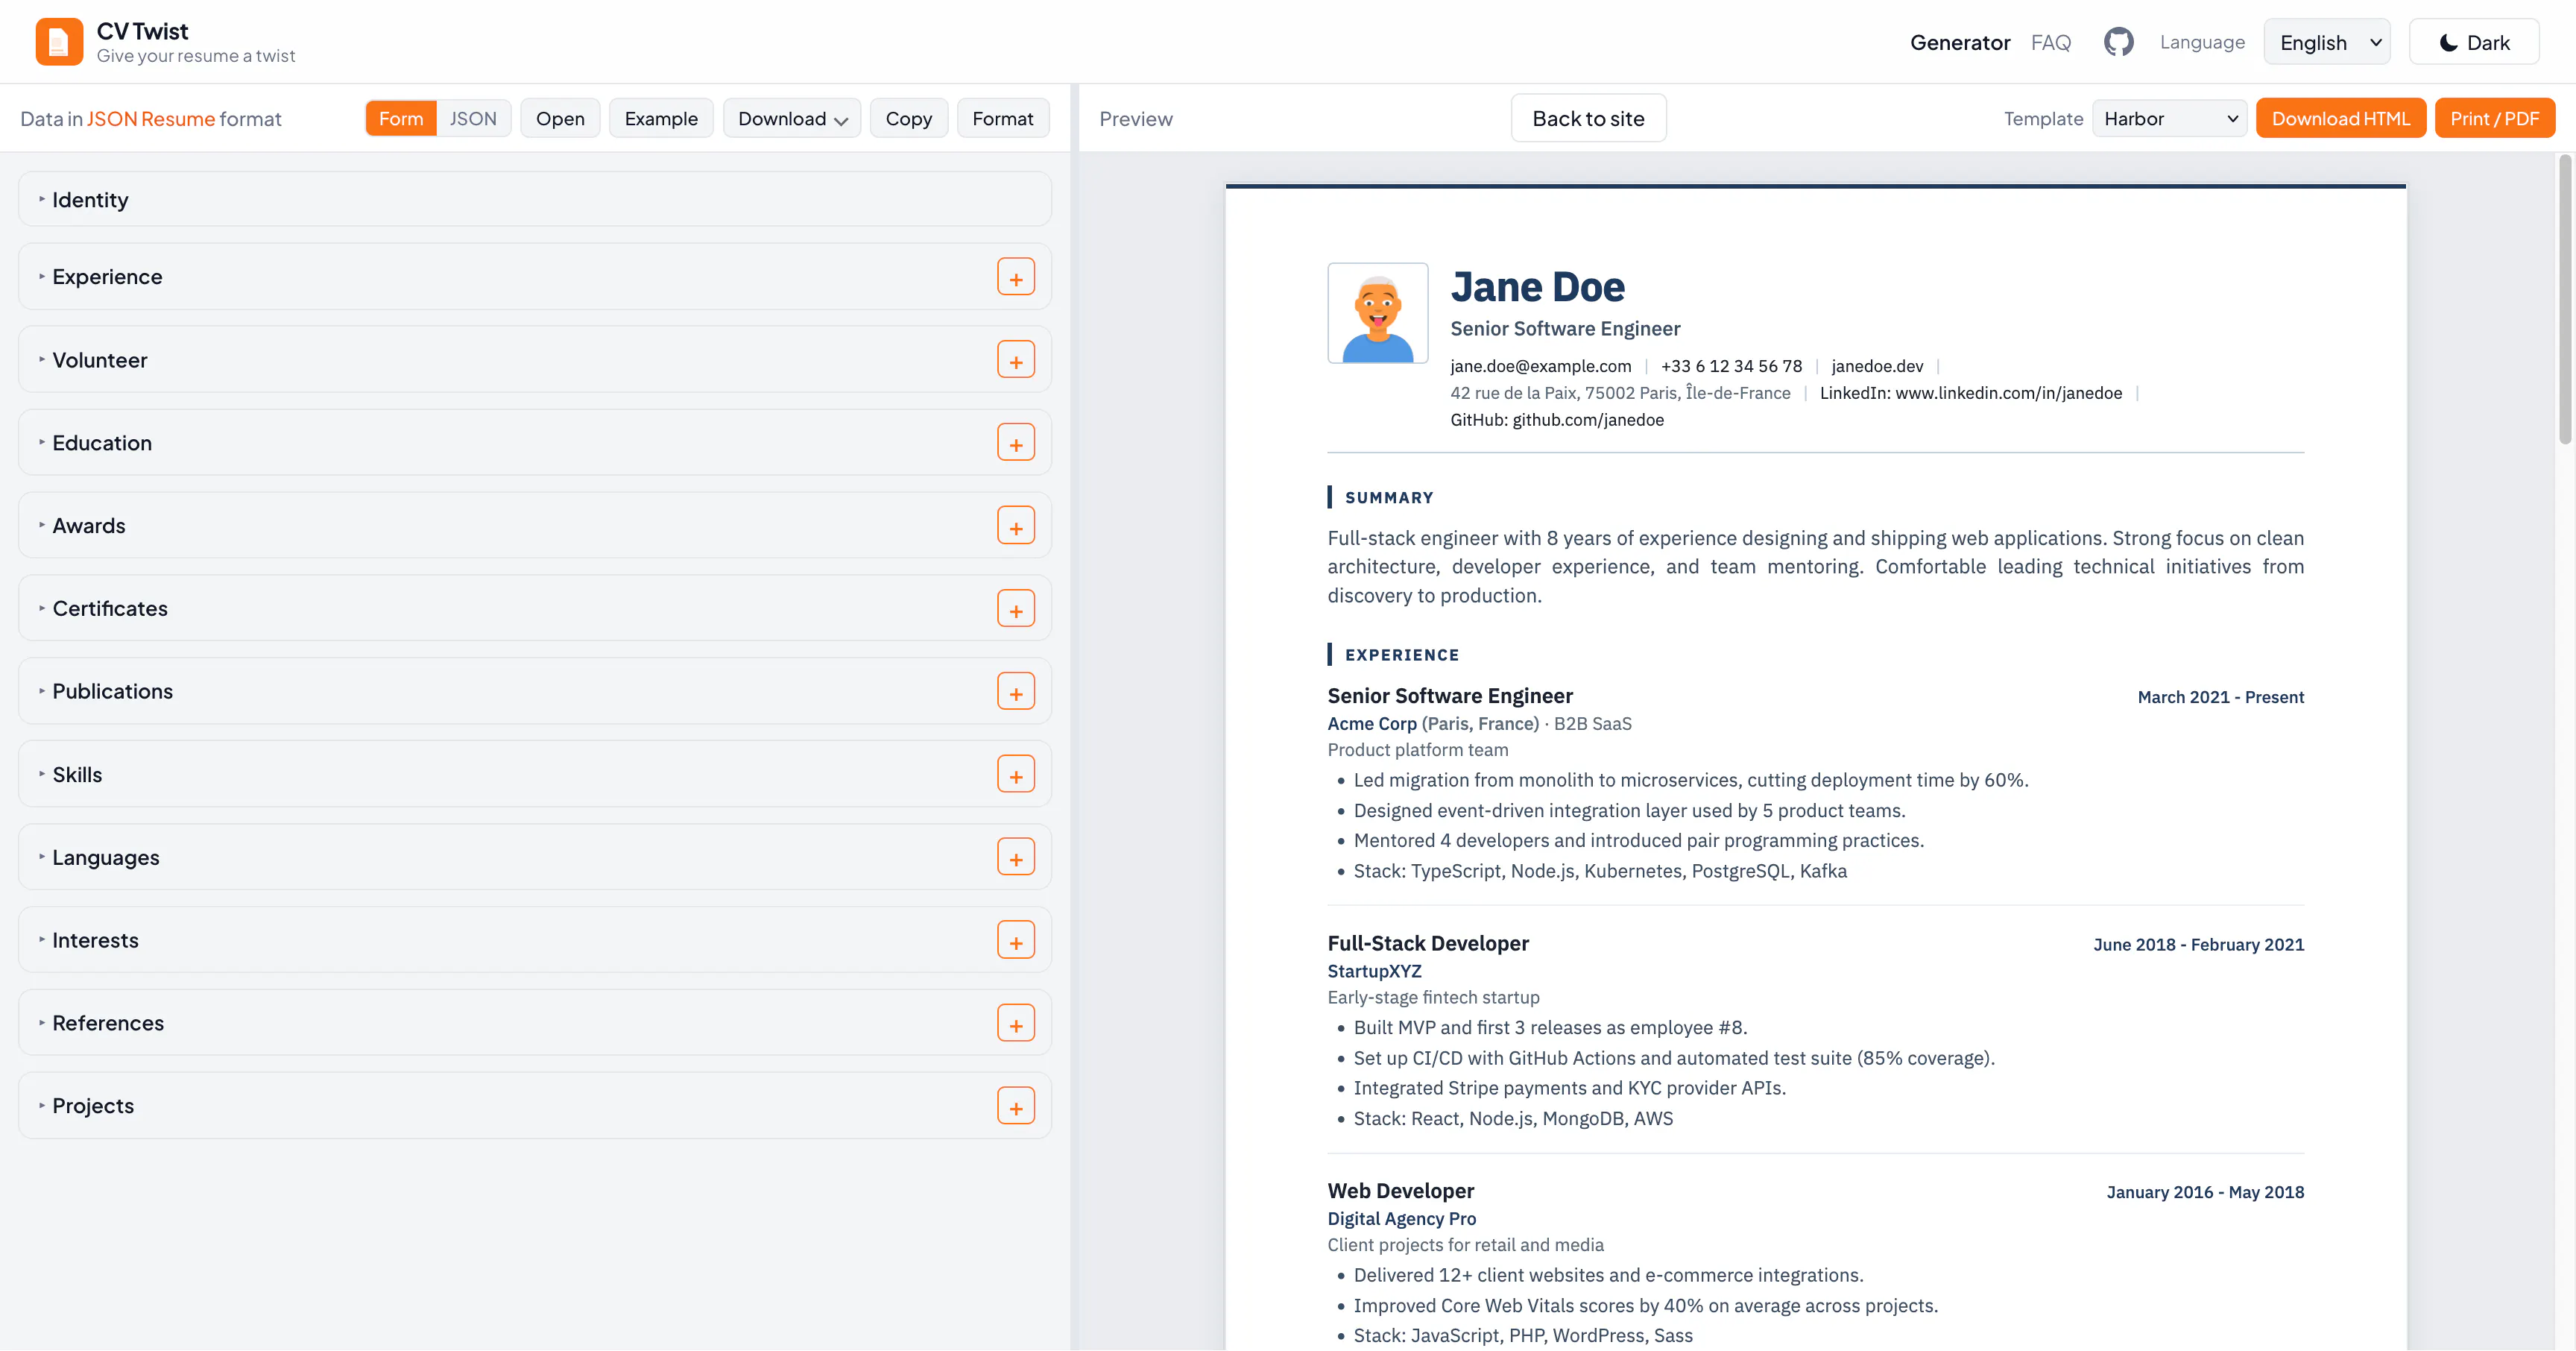This screenshot has height=1351, width=2576.
Task: Click the Copy button
Action: [x=908, y=118]
